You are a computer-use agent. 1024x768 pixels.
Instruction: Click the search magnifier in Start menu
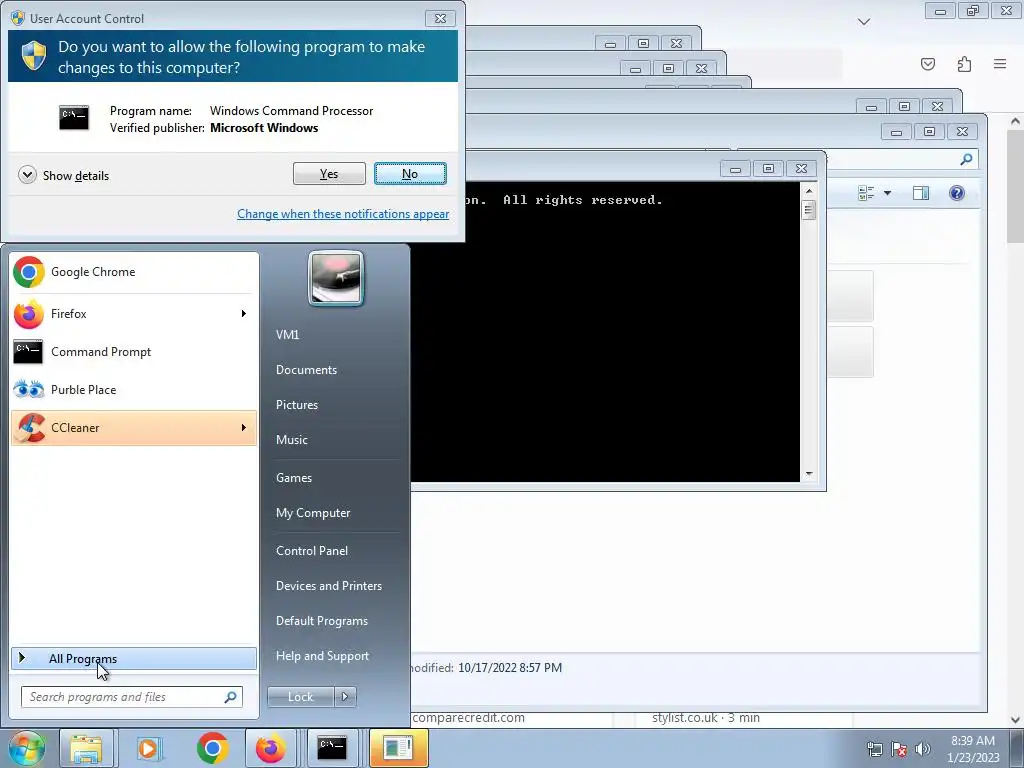click(231, 697)
